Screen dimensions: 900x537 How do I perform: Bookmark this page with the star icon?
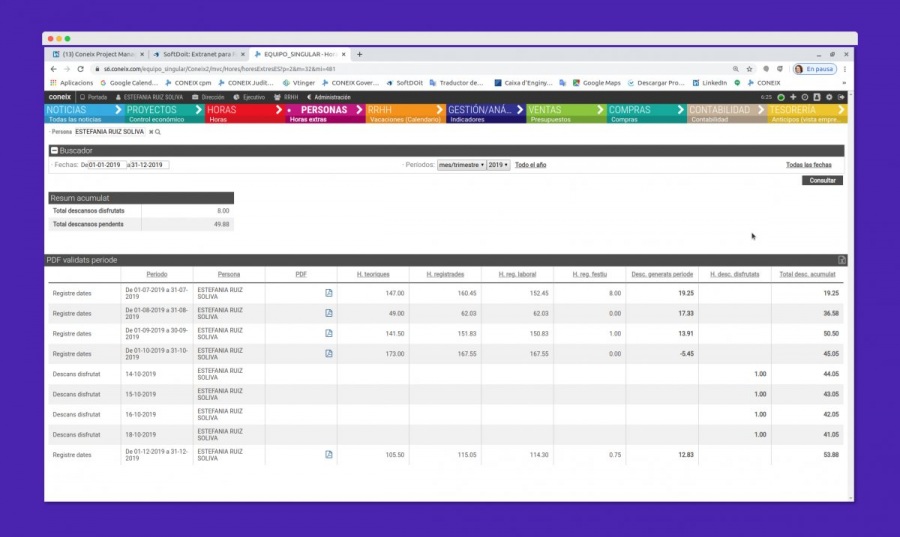(750, 69)
